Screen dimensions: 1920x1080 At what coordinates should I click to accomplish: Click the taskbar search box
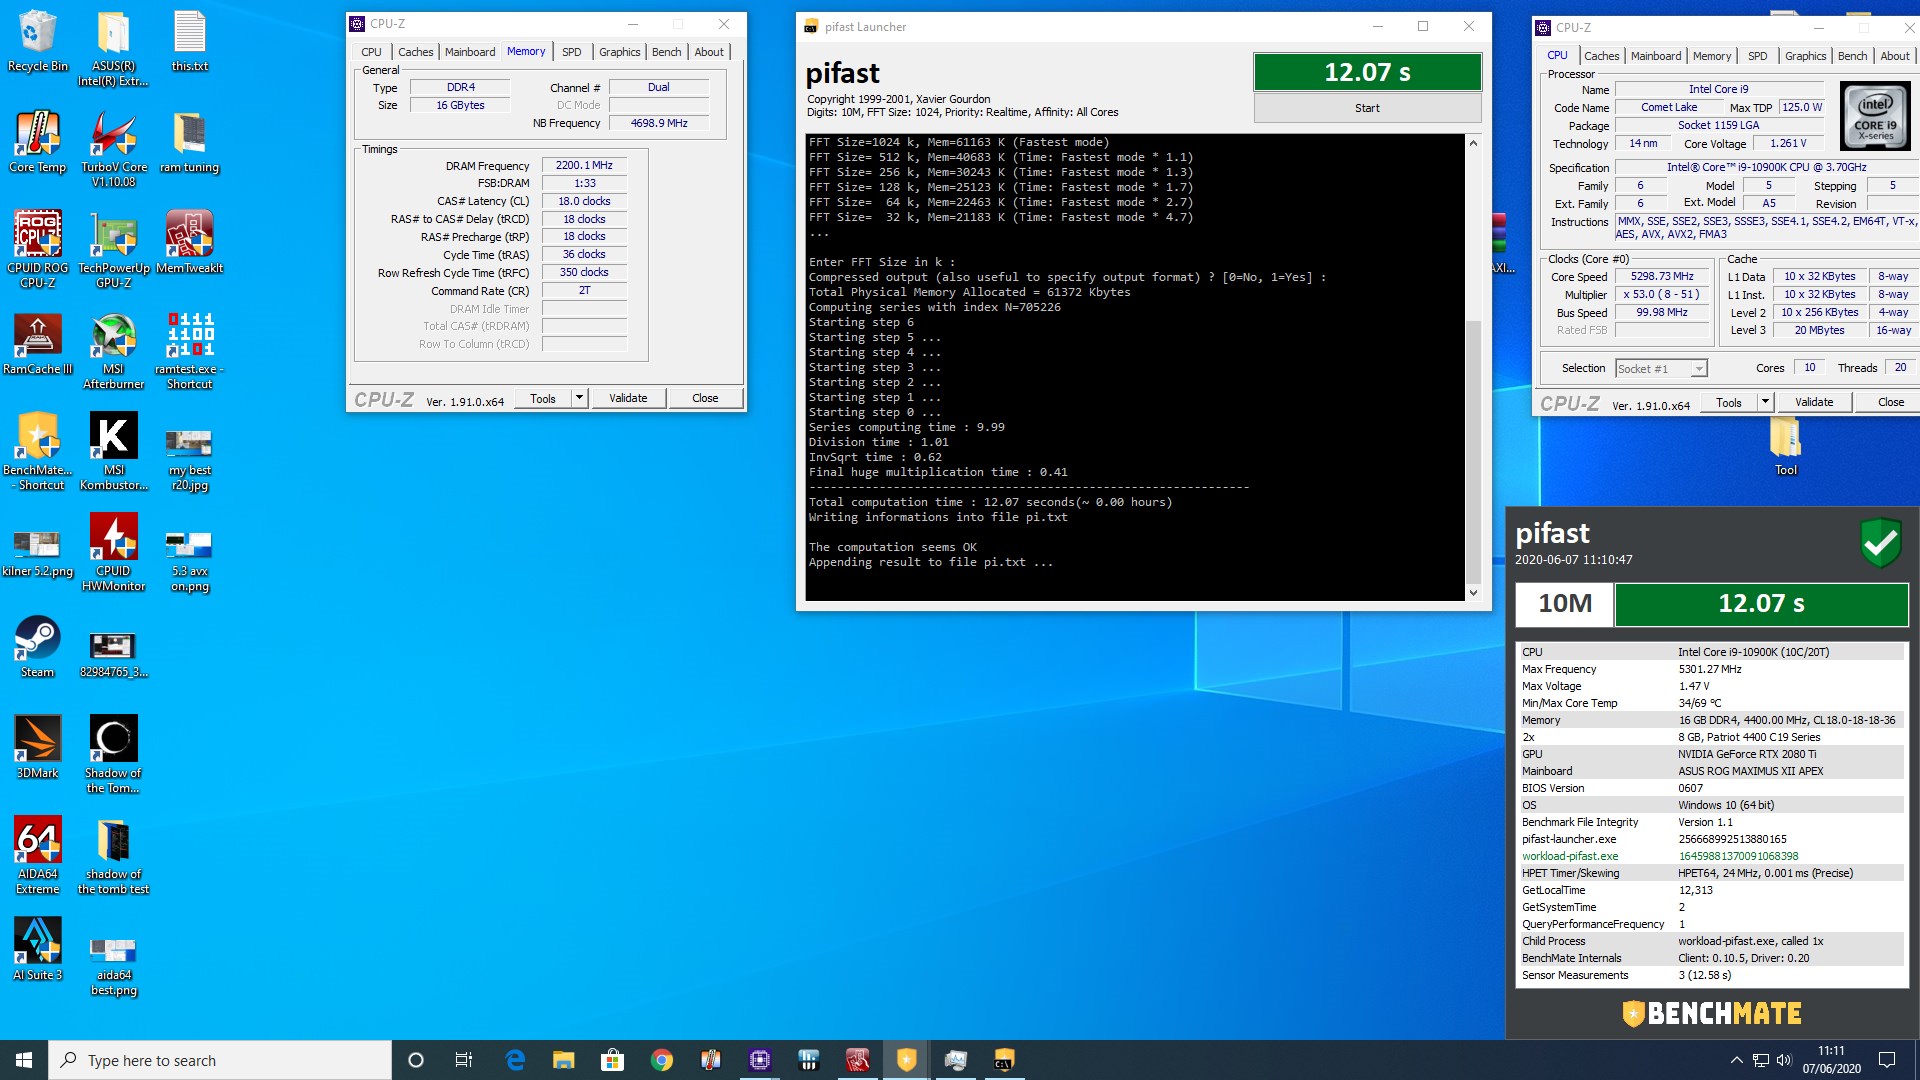pos(220,1060)
